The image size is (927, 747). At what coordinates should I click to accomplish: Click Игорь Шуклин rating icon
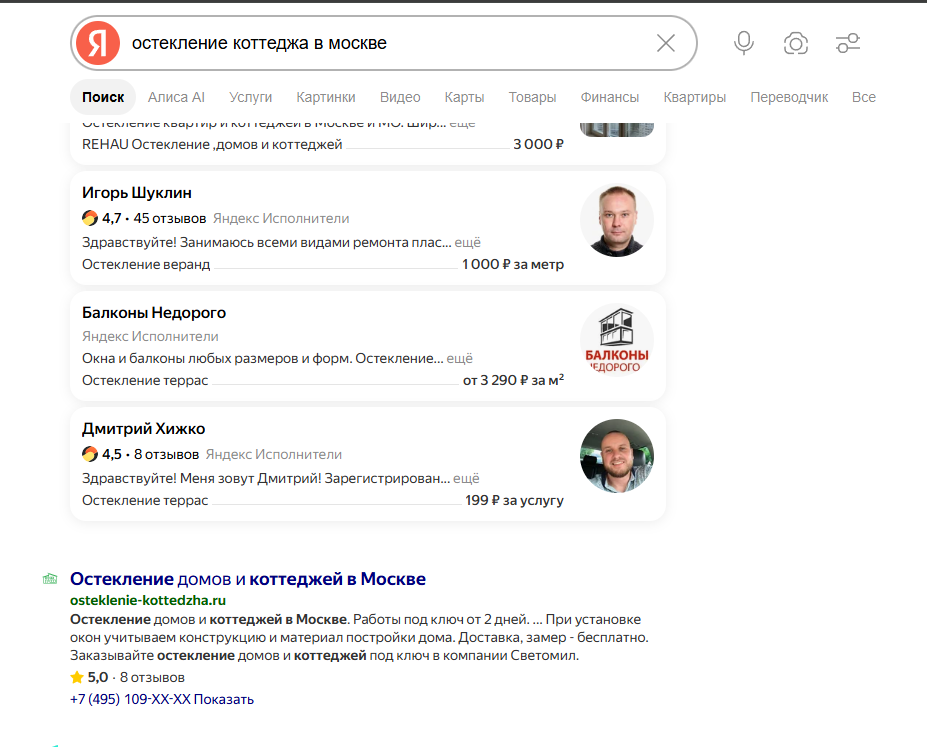coord(90,218)
